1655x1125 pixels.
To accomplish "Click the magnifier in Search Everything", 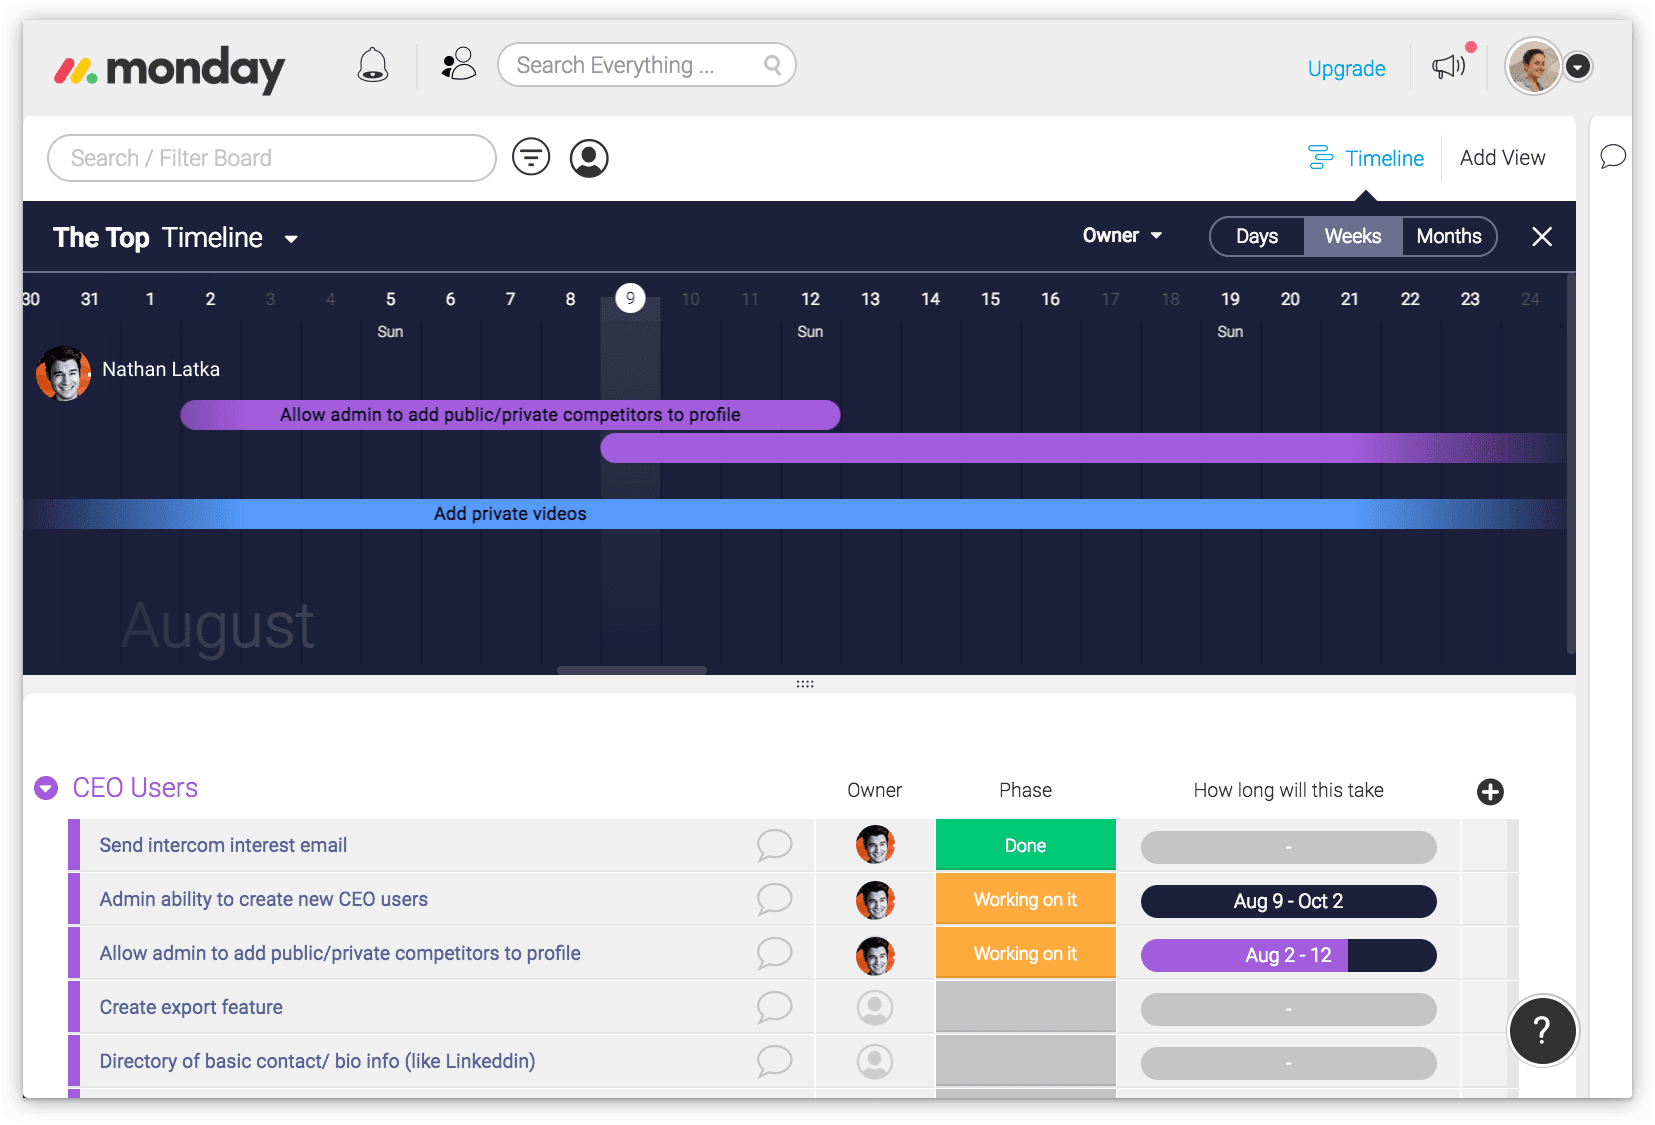I will (772, 65).
